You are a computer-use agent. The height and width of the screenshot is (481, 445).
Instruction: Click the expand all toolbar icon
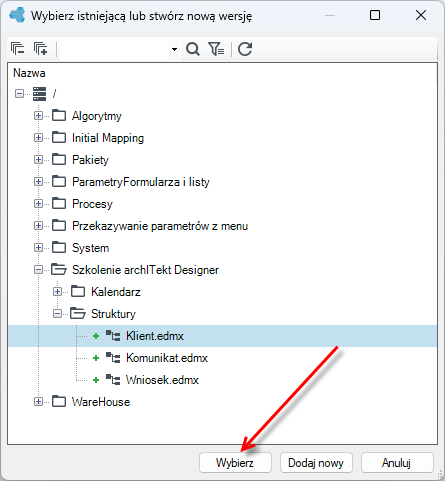point(40,49)
